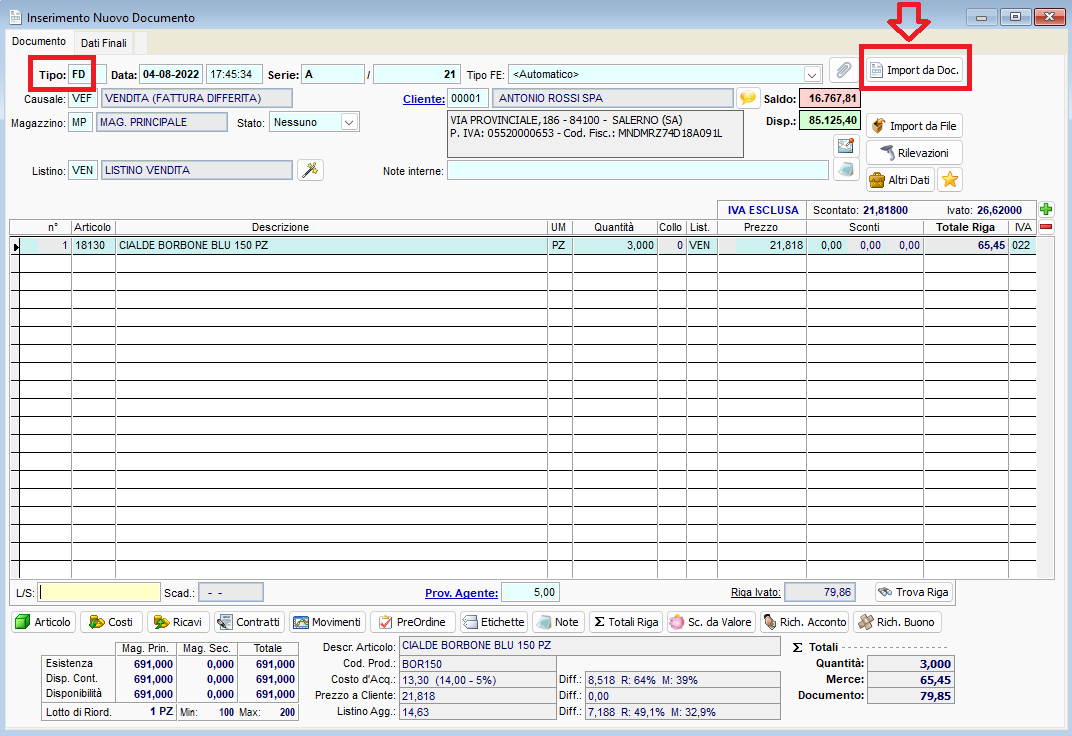Click the paperclip attachment icon
The height and width of the screenshot is (736, 1072).
click(843, 71)
